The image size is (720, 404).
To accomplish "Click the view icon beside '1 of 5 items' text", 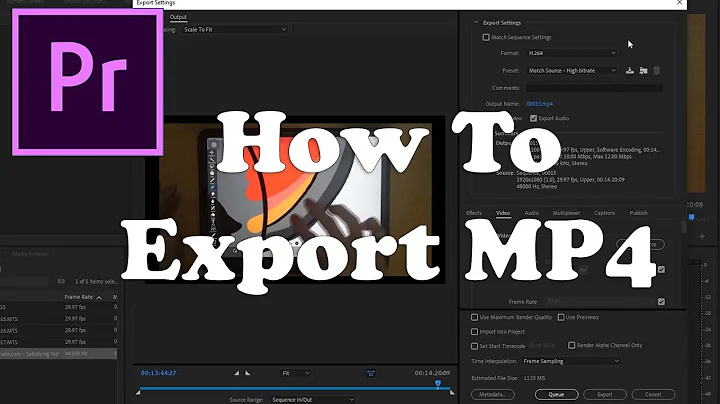I will click(62, 281).
